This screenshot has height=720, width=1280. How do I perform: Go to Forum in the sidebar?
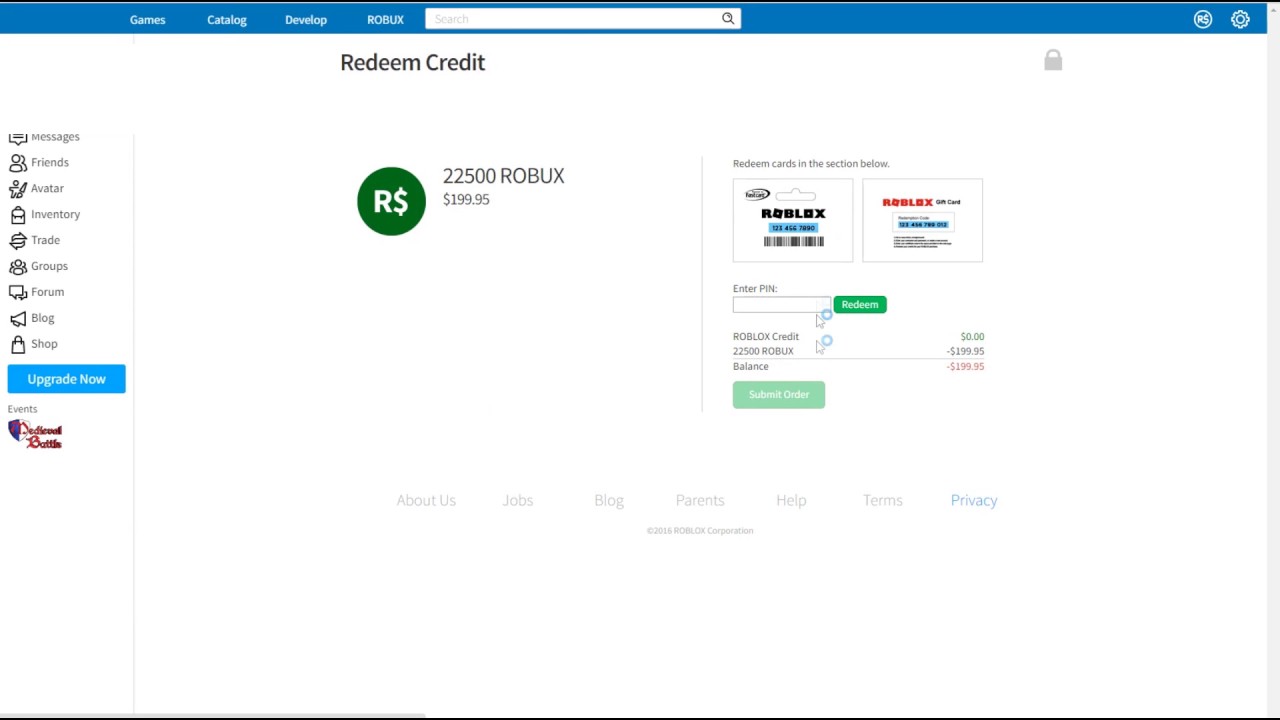[47, 292]
